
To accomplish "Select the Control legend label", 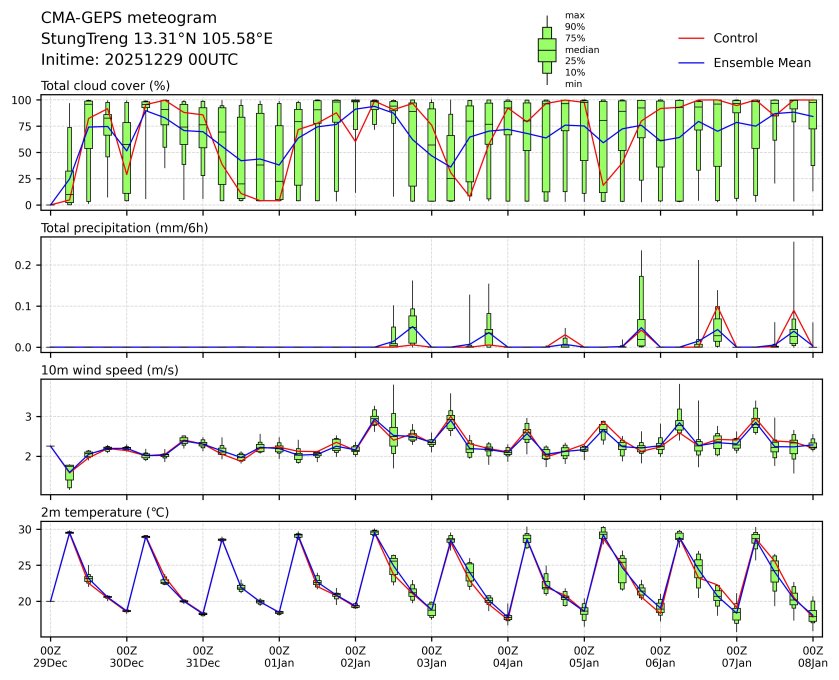I will point(735,38).
